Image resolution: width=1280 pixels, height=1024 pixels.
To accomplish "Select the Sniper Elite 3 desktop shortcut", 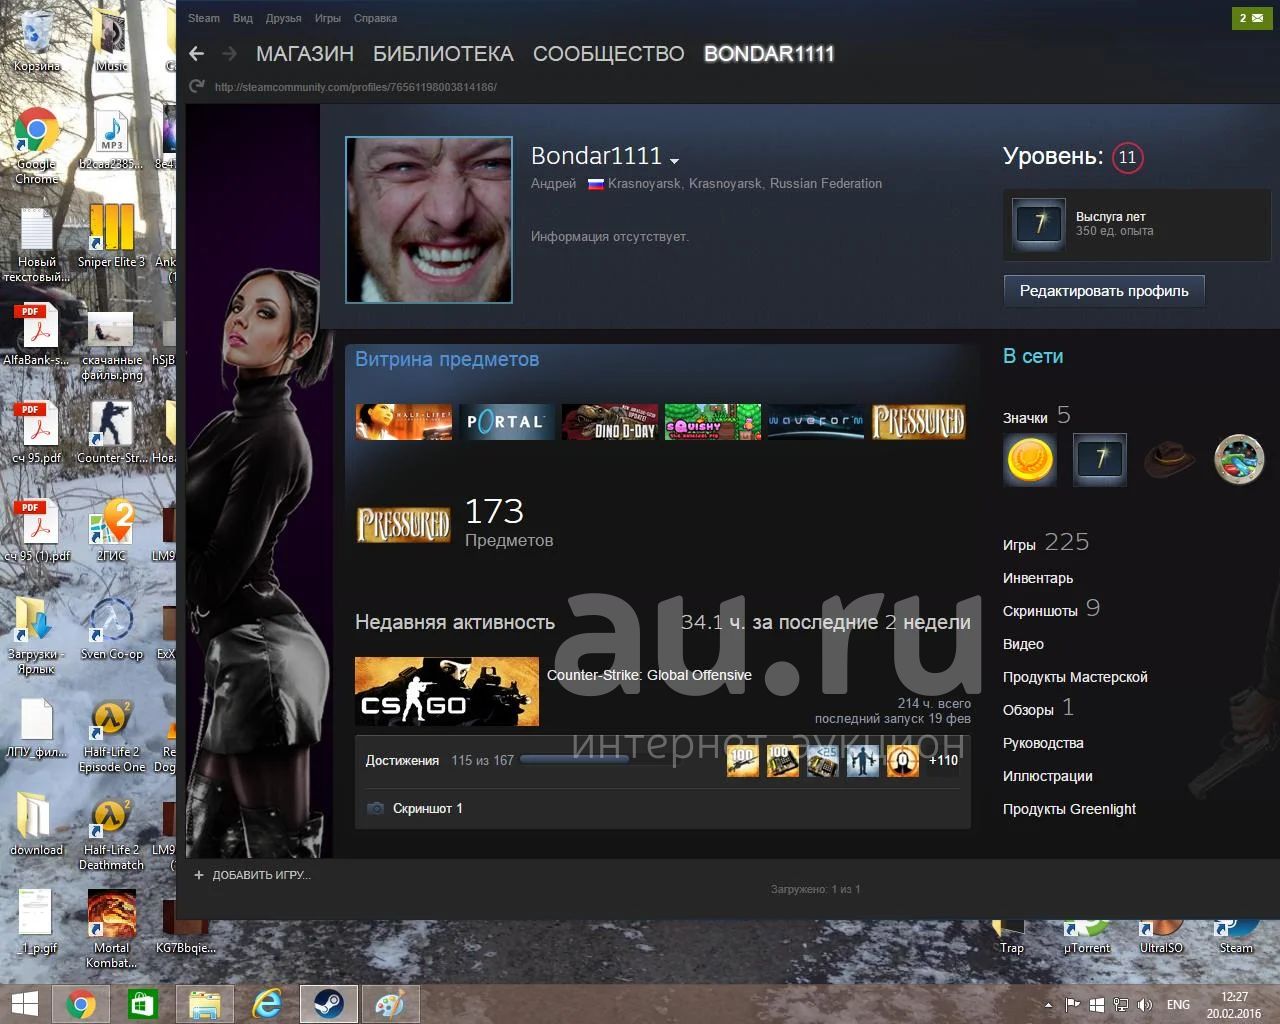I will pyautogui.click(x=111, y=236).
